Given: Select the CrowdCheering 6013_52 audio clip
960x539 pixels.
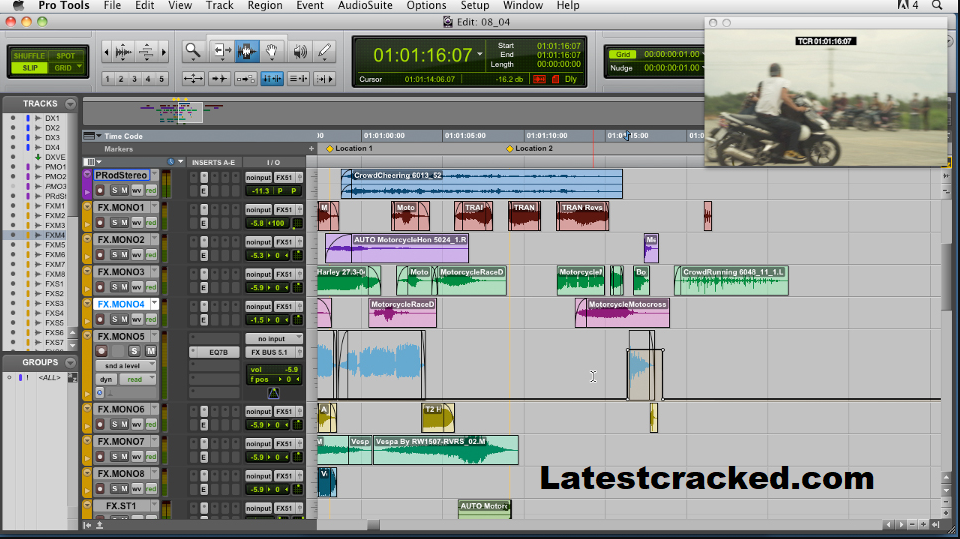Looking at the screenshot, I should [482, 184].
